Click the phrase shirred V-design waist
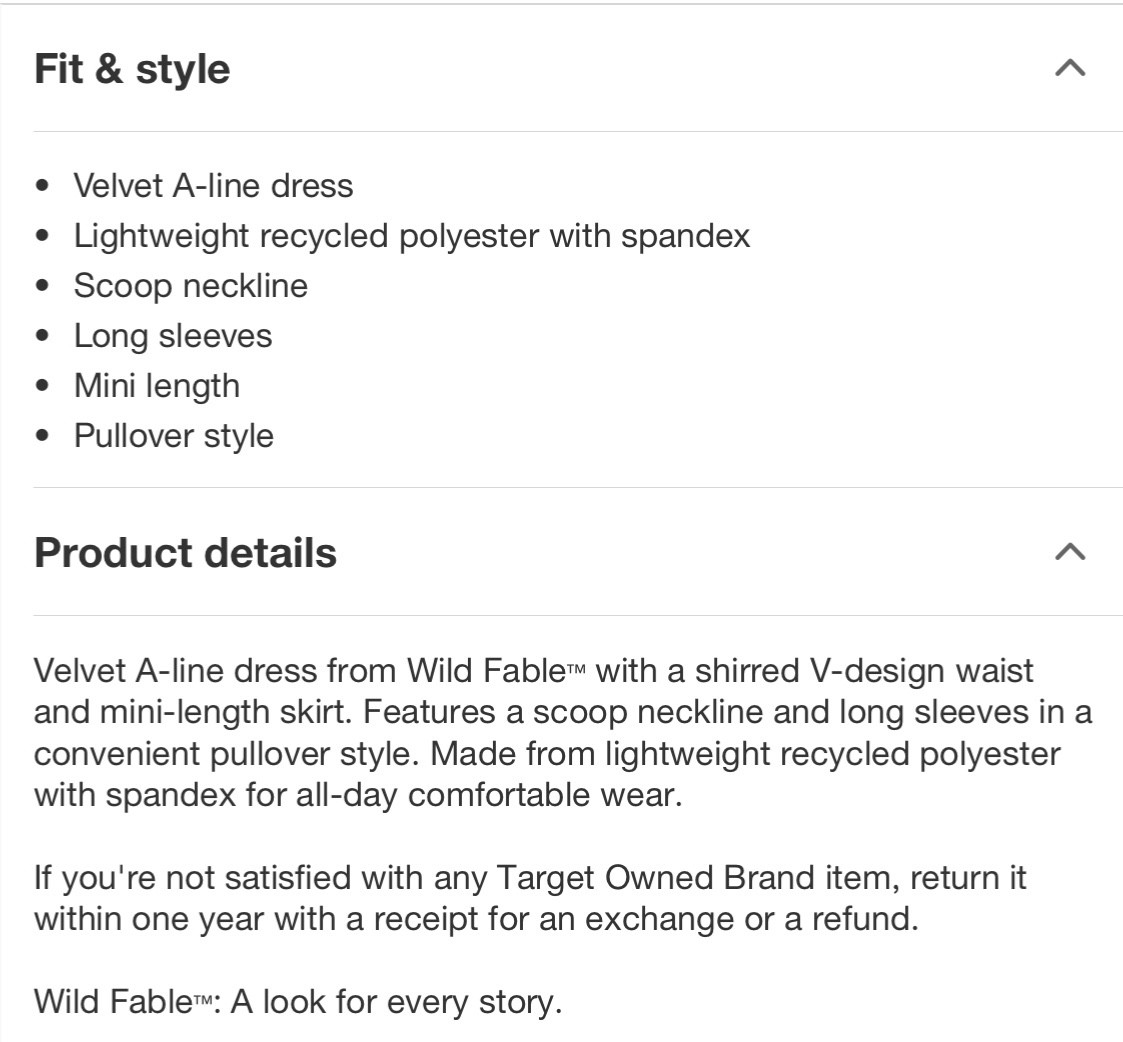 pyautogui.click(x=864, y=671)
